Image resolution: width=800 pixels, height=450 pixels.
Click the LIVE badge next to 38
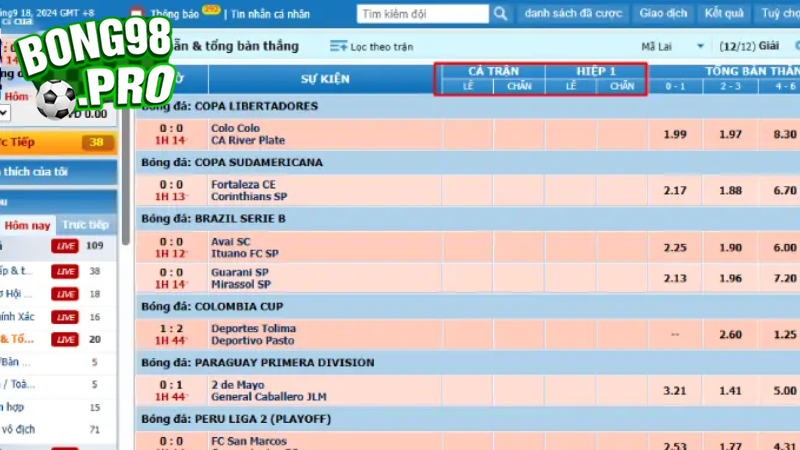[66, 271]
